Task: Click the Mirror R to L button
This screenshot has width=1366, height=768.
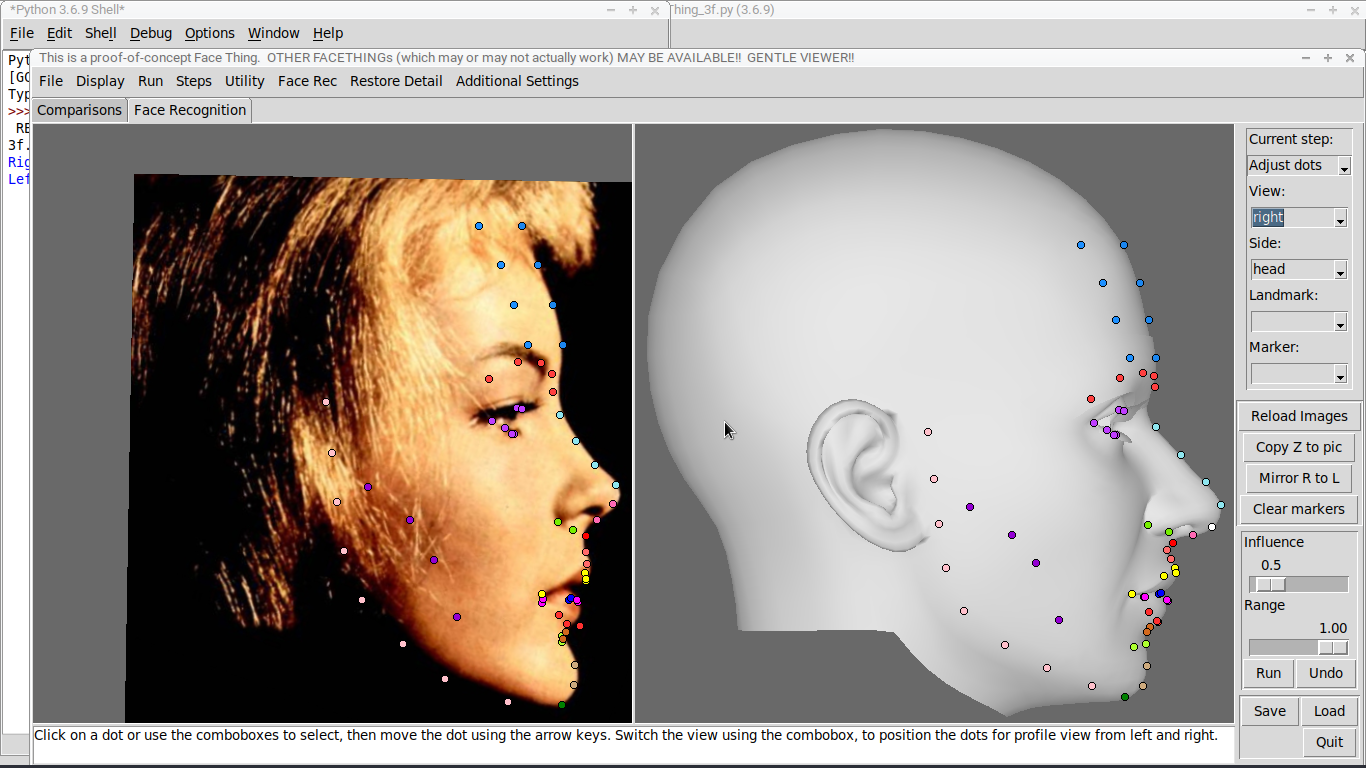Action: 1299,478
